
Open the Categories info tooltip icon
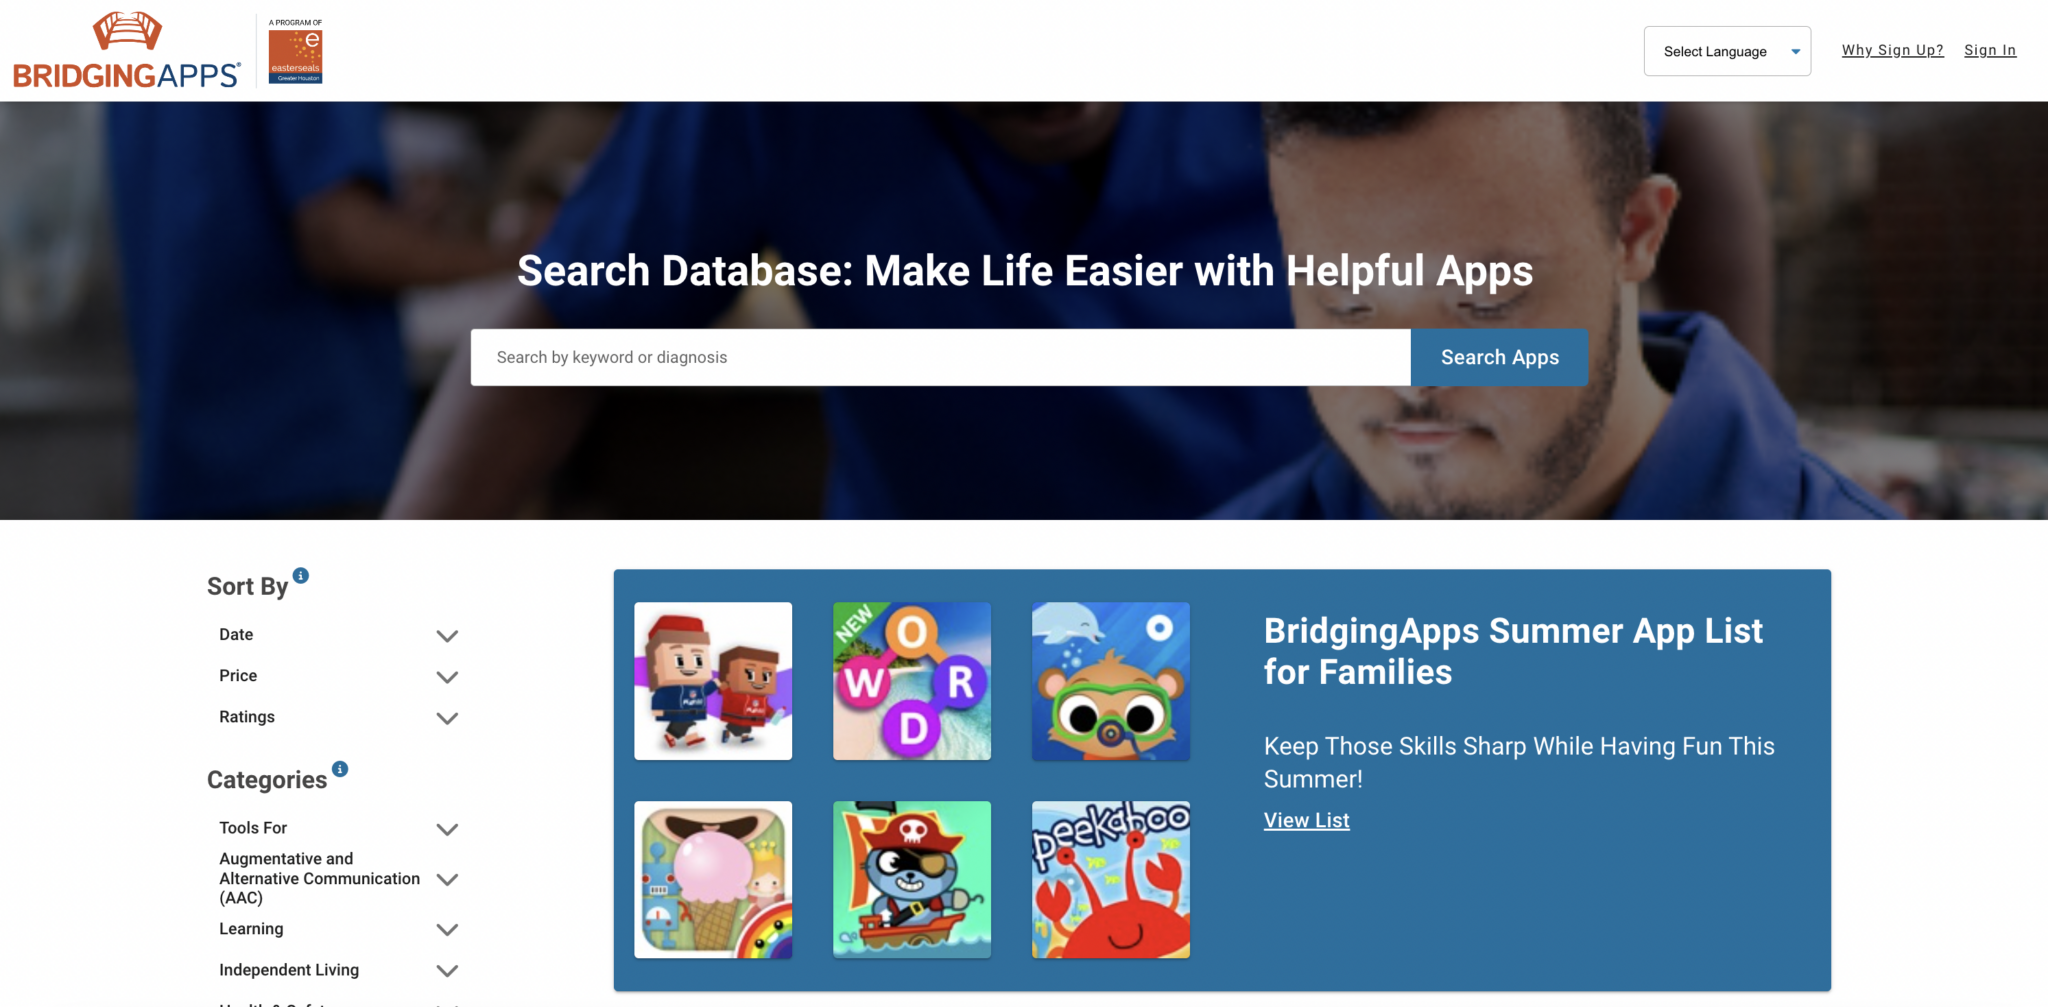tap(338, 768)
